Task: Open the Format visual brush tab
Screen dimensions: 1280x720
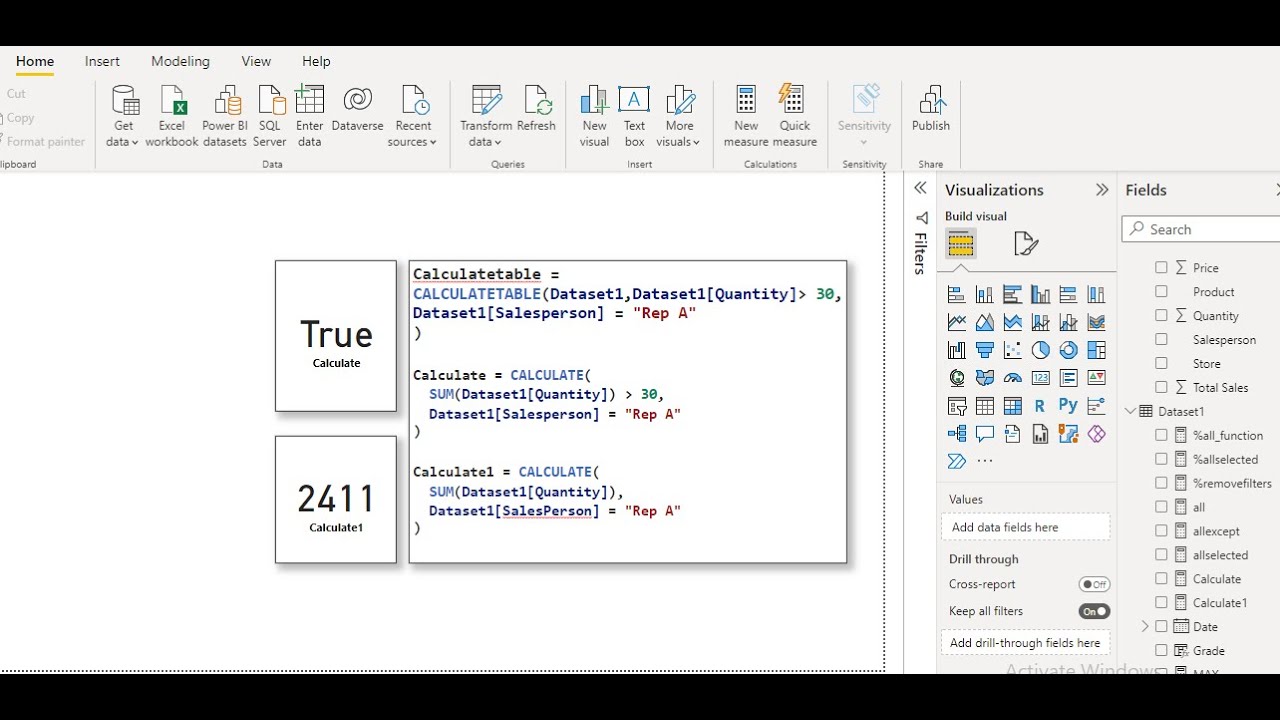Action: pyautogui.click(x=1026, y=244)
